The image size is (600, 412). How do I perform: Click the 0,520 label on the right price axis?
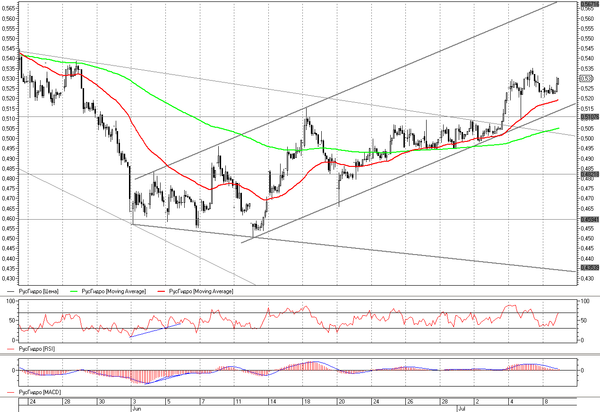click(587, 98)
